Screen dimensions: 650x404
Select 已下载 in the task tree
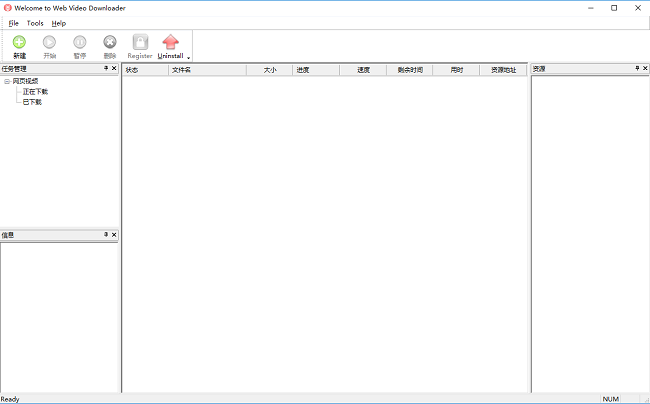pos(32,101)
